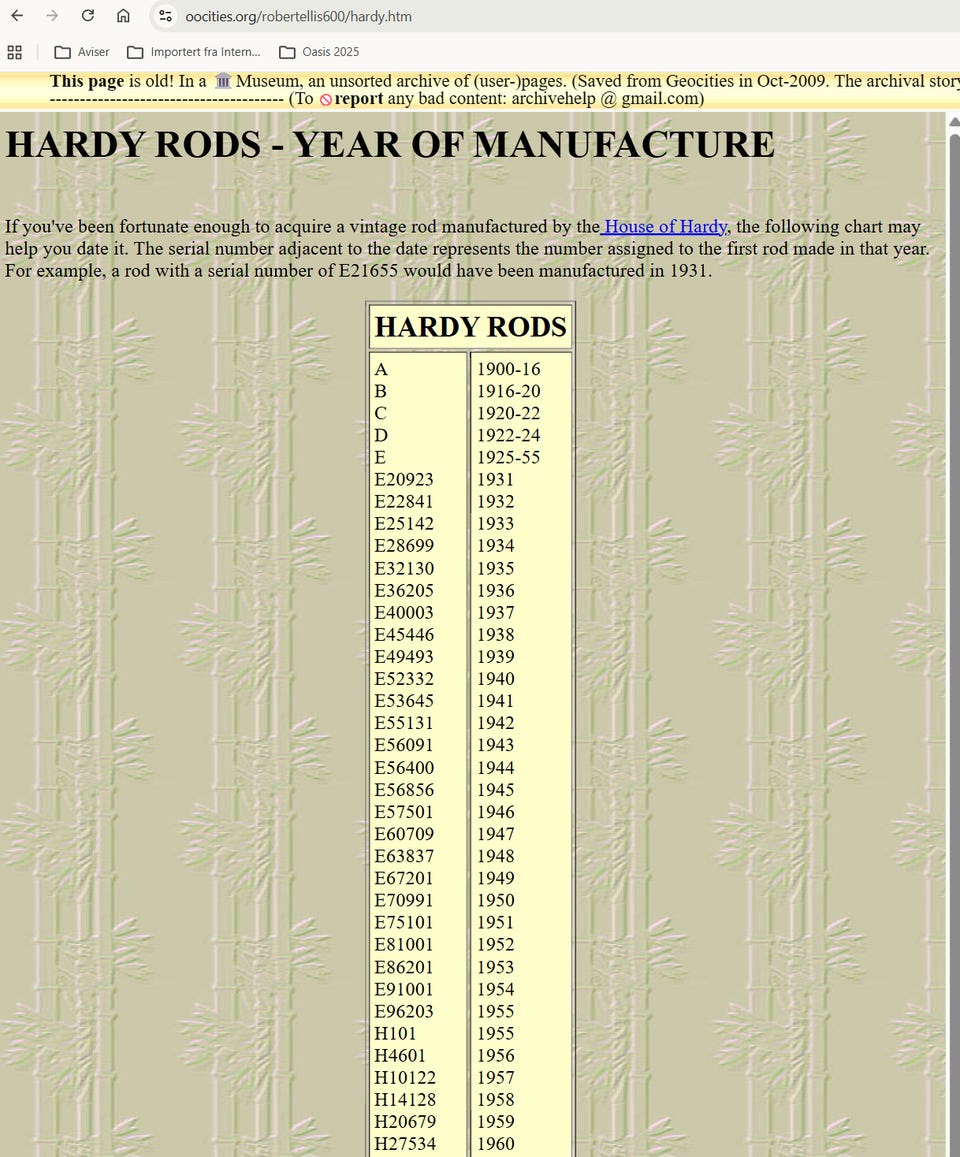Click serial number E75101
This screenshot has width=960, height=1157.
pos(404,923)
